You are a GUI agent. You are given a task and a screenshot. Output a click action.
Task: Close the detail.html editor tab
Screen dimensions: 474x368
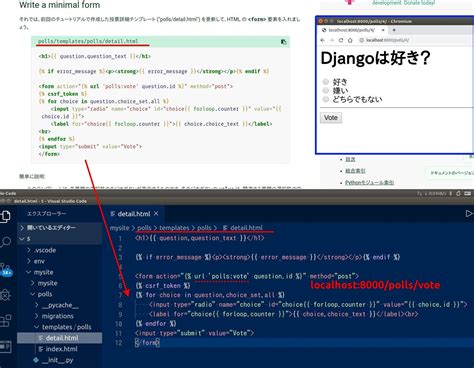[x=156, y=214]
